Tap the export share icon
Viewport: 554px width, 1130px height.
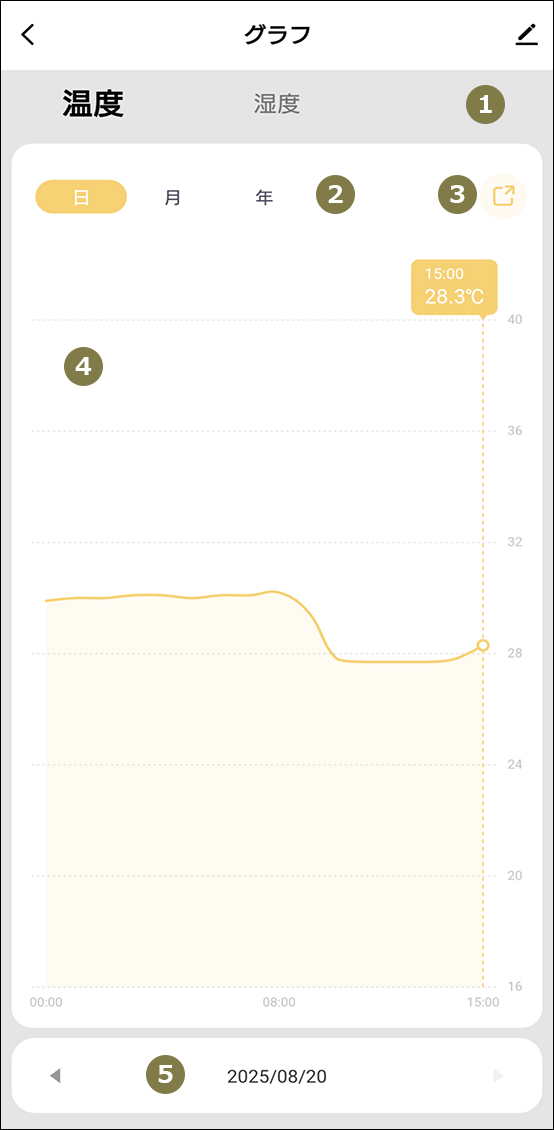pyautogui.click(x=504, y=197)
